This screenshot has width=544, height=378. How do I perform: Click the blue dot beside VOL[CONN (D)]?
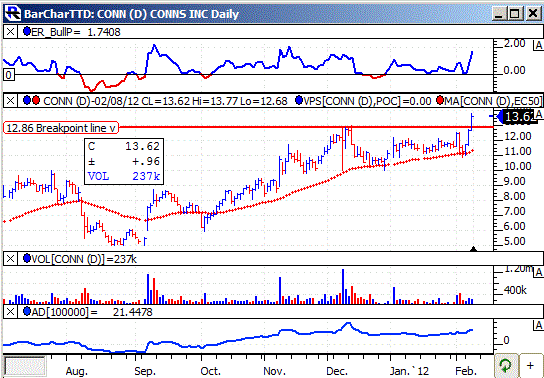pyautogui.click(x=27, y=259)
